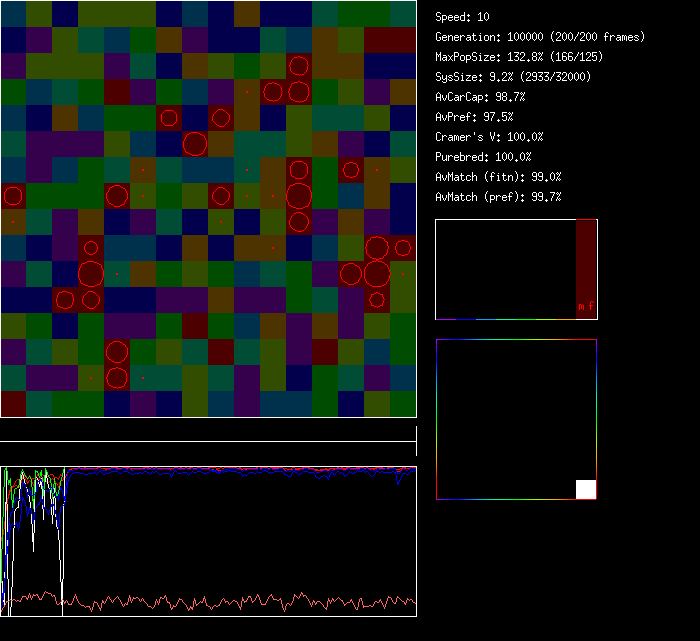Select the Purebred percentage readout
This screenshot has height=641, width=700.
pyautogui.click(x=483, y=157)
